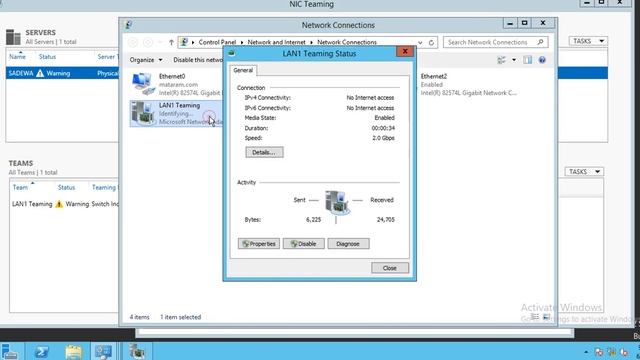Click SADEWA warning triangle icon

tap(40, 73)
